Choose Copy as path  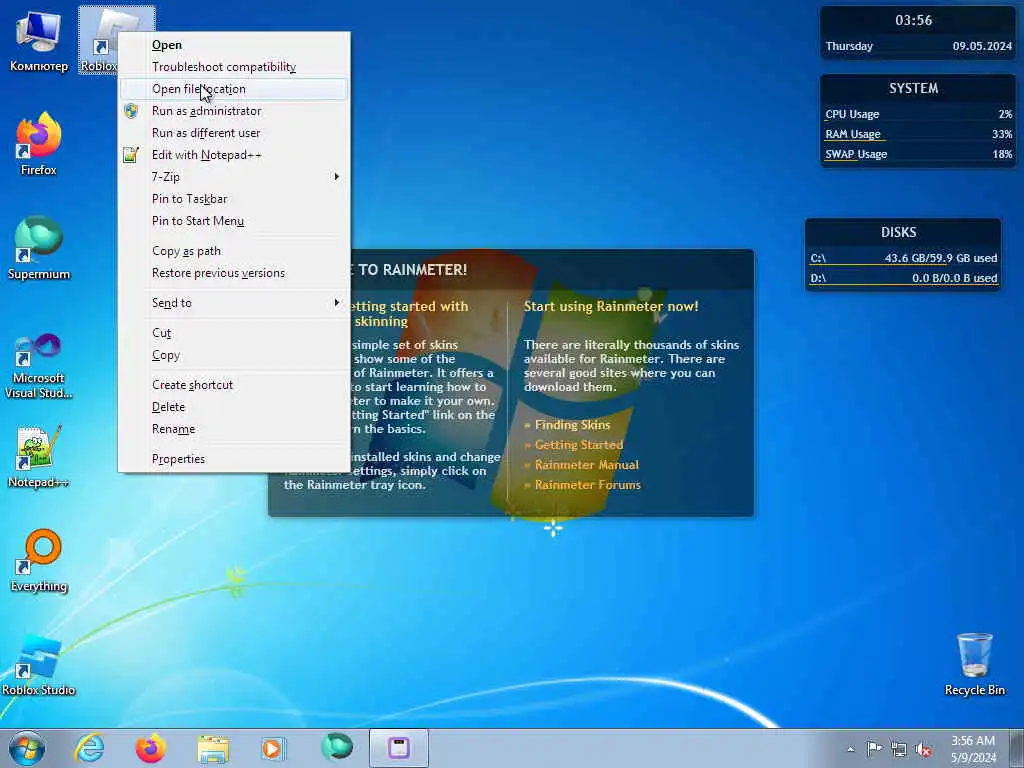click(x=234, y=251)
